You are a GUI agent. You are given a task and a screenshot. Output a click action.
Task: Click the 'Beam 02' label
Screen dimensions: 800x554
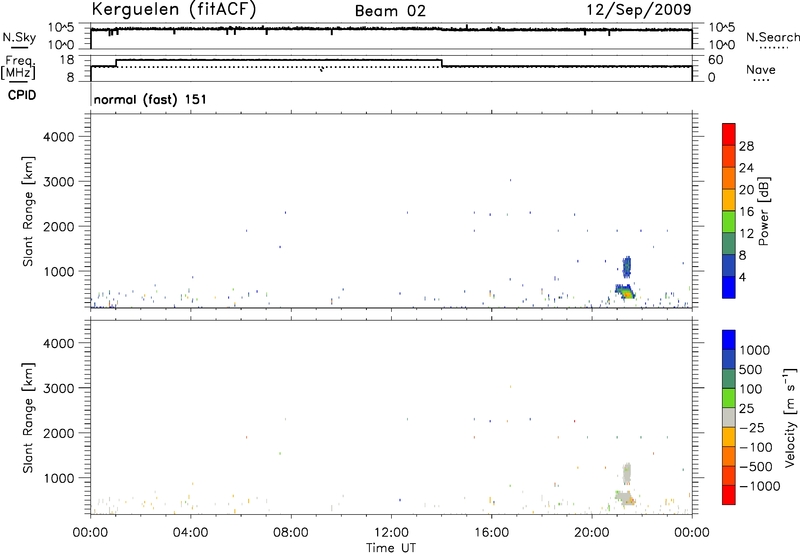click(390, 11)
